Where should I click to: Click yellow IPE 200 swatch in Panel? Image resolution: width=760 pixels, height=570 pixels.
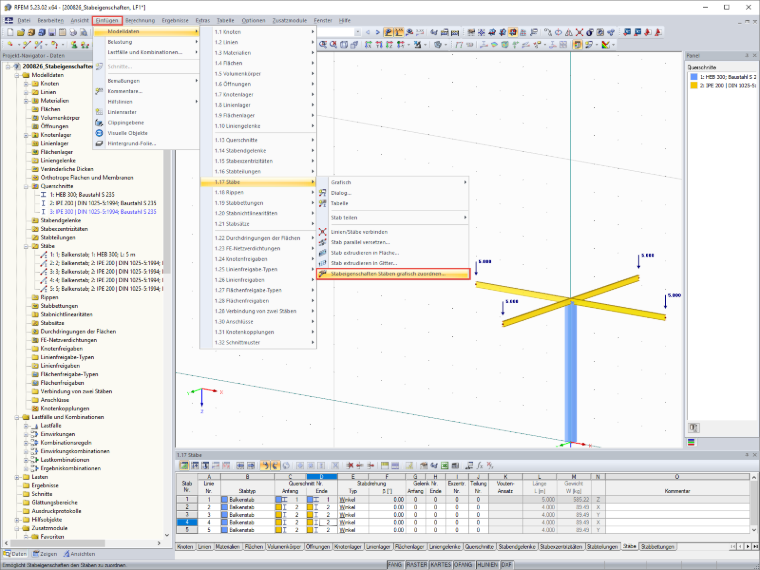694,85
